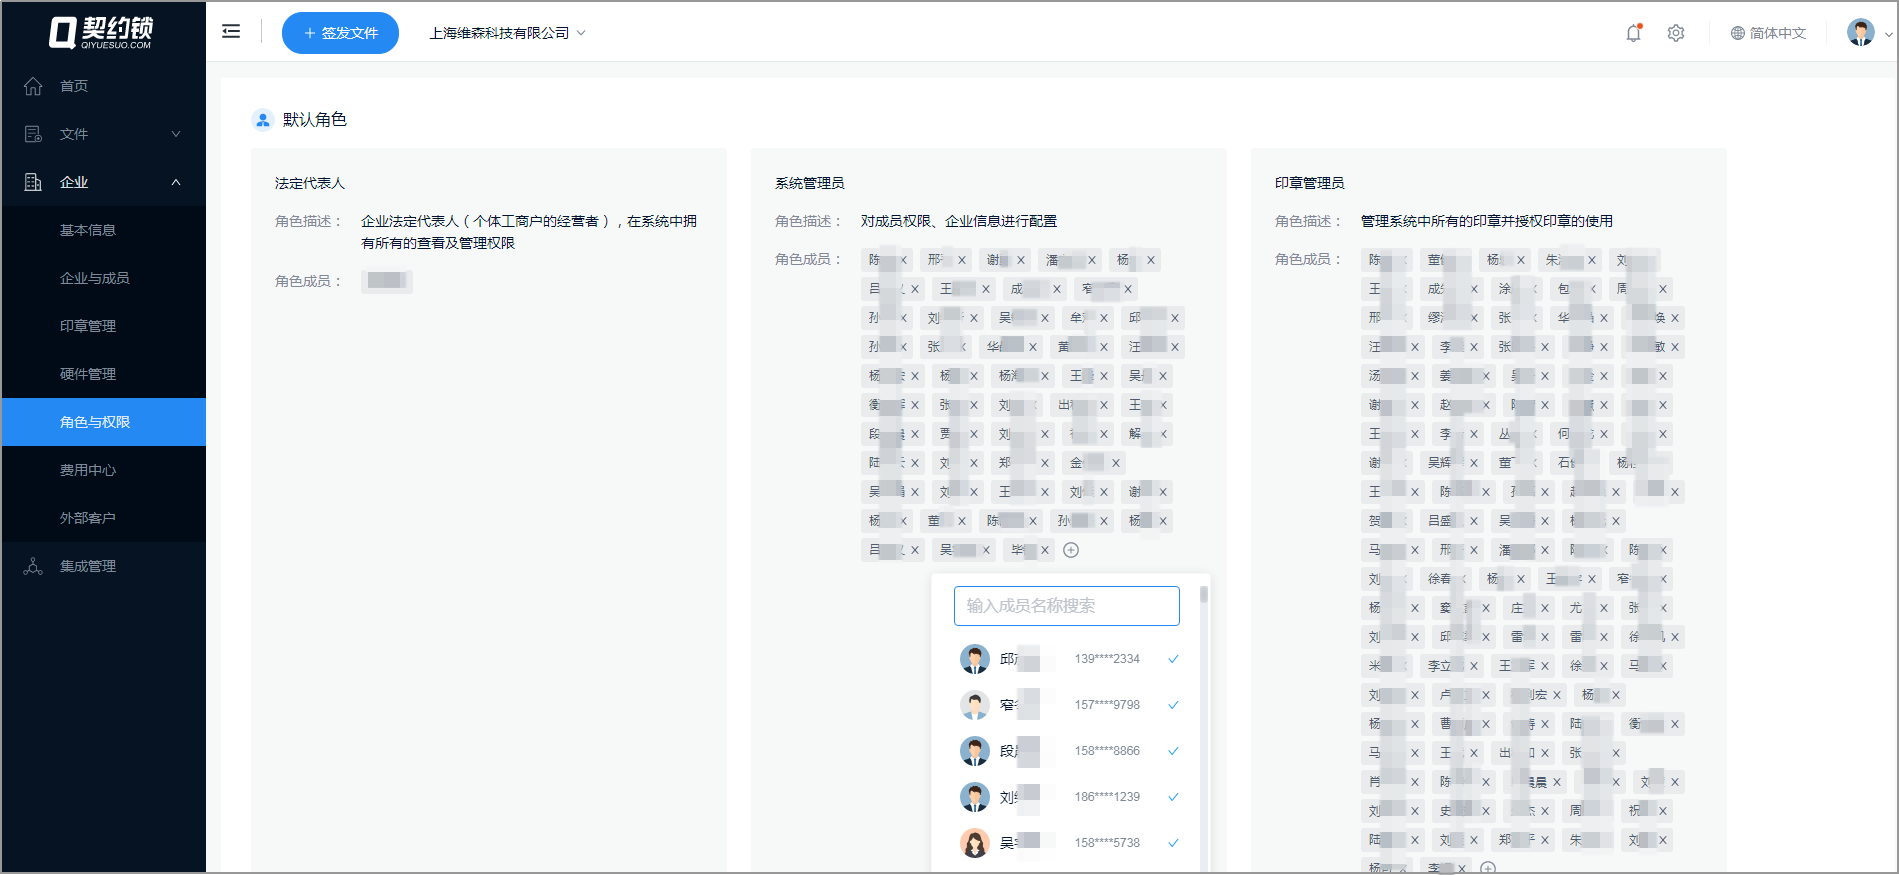This screenshot has height=875, width=1899.
Task: Open 外部客户 submenu item
Action: pos(88,518)
